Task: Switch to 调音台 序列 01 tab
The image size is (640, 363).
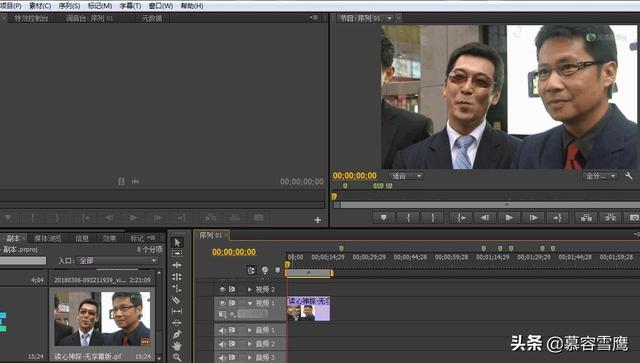Action: click(x=89, y=18)
